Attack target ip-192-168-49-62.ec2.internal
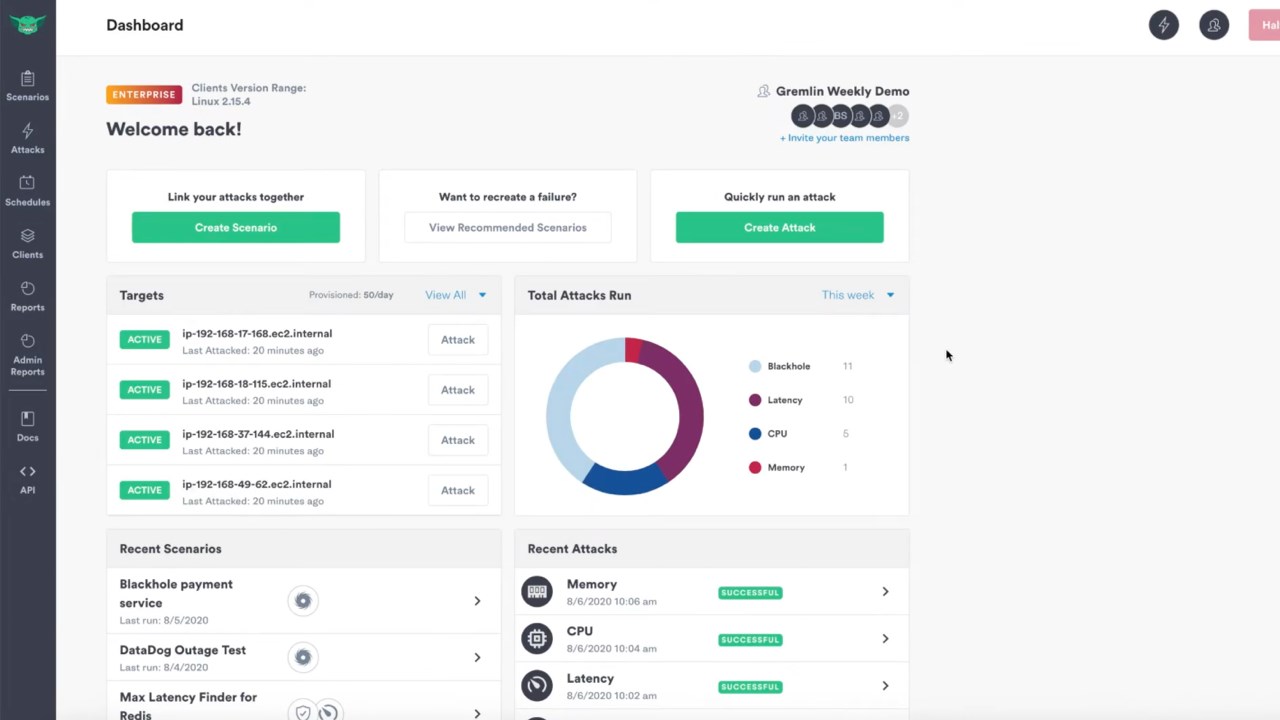1280x720 pixels. (458, 490)
